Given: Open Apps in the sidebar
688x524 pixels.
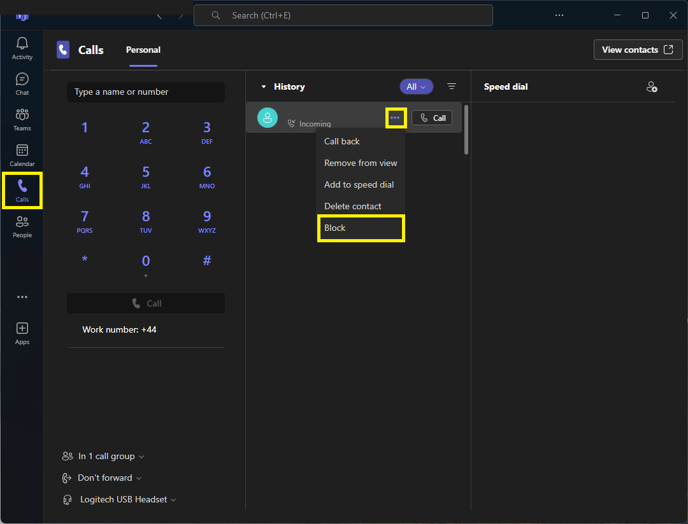Looking at the screenshot, I should coord(22,334).
